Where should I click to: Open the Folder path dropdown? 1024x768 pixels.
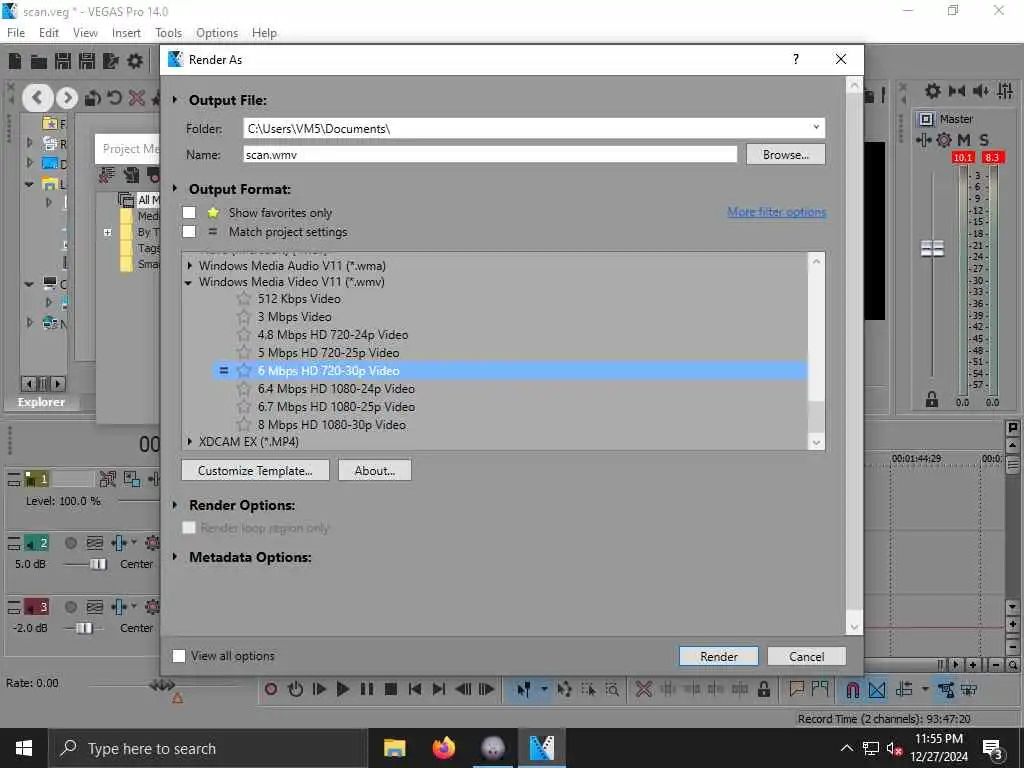pyautogui.click(x=816, y=127)
